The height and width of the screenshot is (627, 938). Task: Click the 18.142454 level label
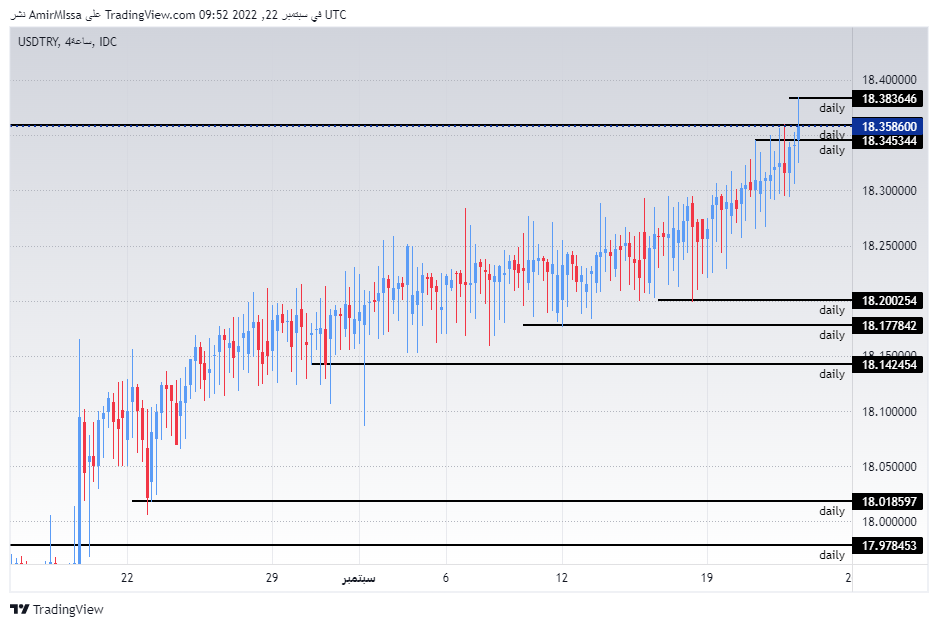click(x=889, y=366)
